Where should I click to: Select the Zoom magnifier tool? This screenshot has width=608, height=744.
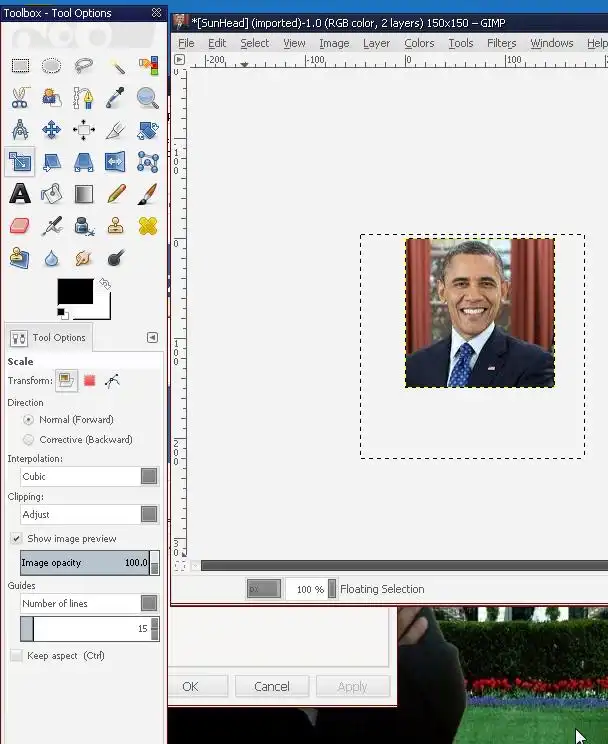click(x=148, y=98)
